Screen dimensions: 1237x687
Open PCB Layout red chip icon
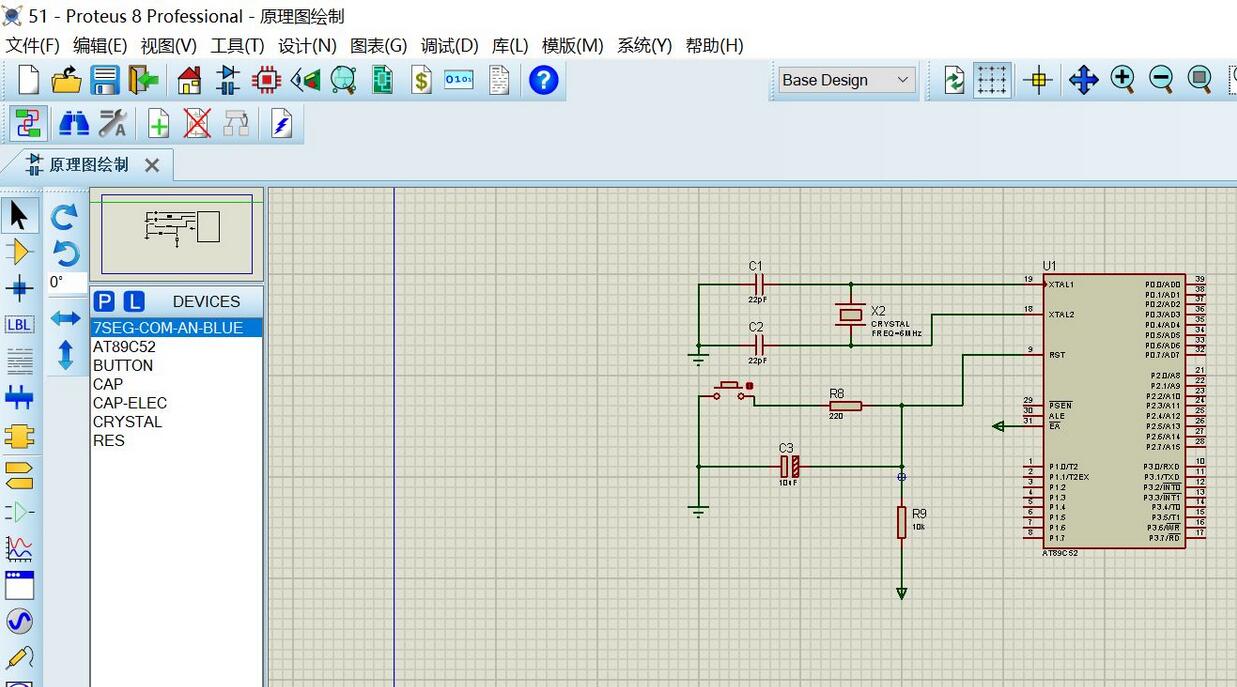pyautogui.click(x=266, y=80)
